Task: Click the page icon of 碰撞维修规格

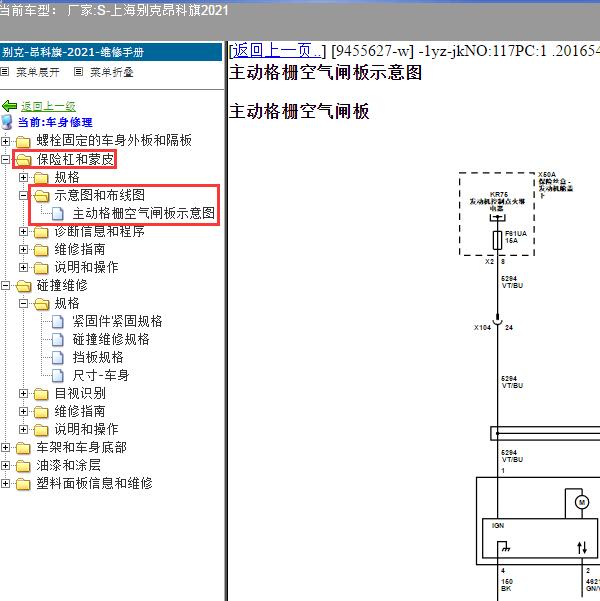Action: click(58, 340)
